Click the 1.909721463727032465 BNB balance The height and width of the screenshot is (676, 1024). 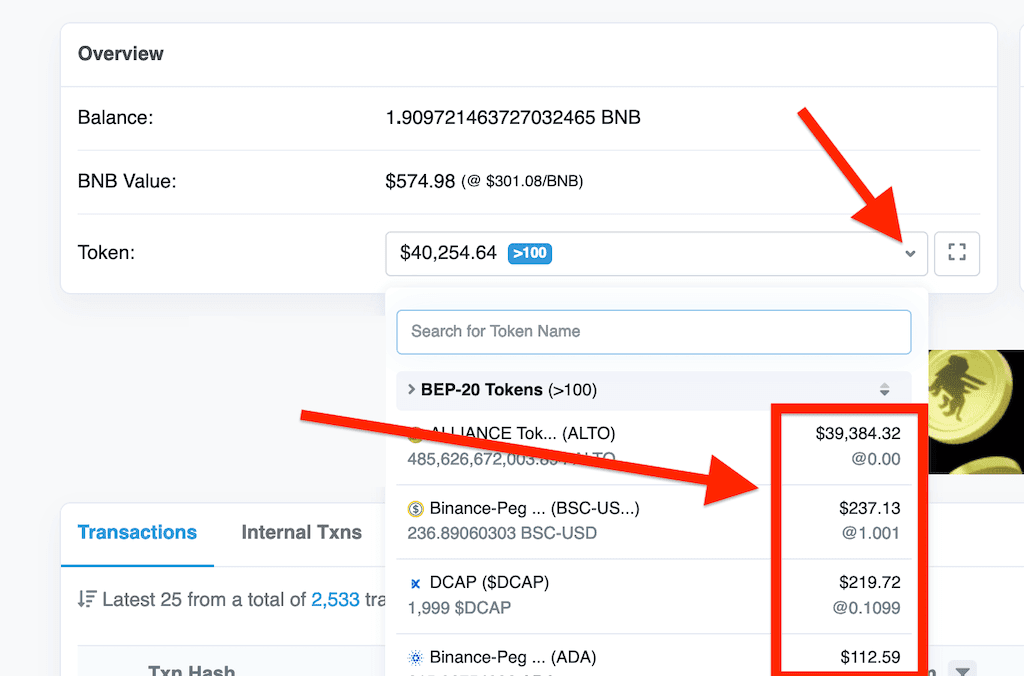(x=513, y=118)
